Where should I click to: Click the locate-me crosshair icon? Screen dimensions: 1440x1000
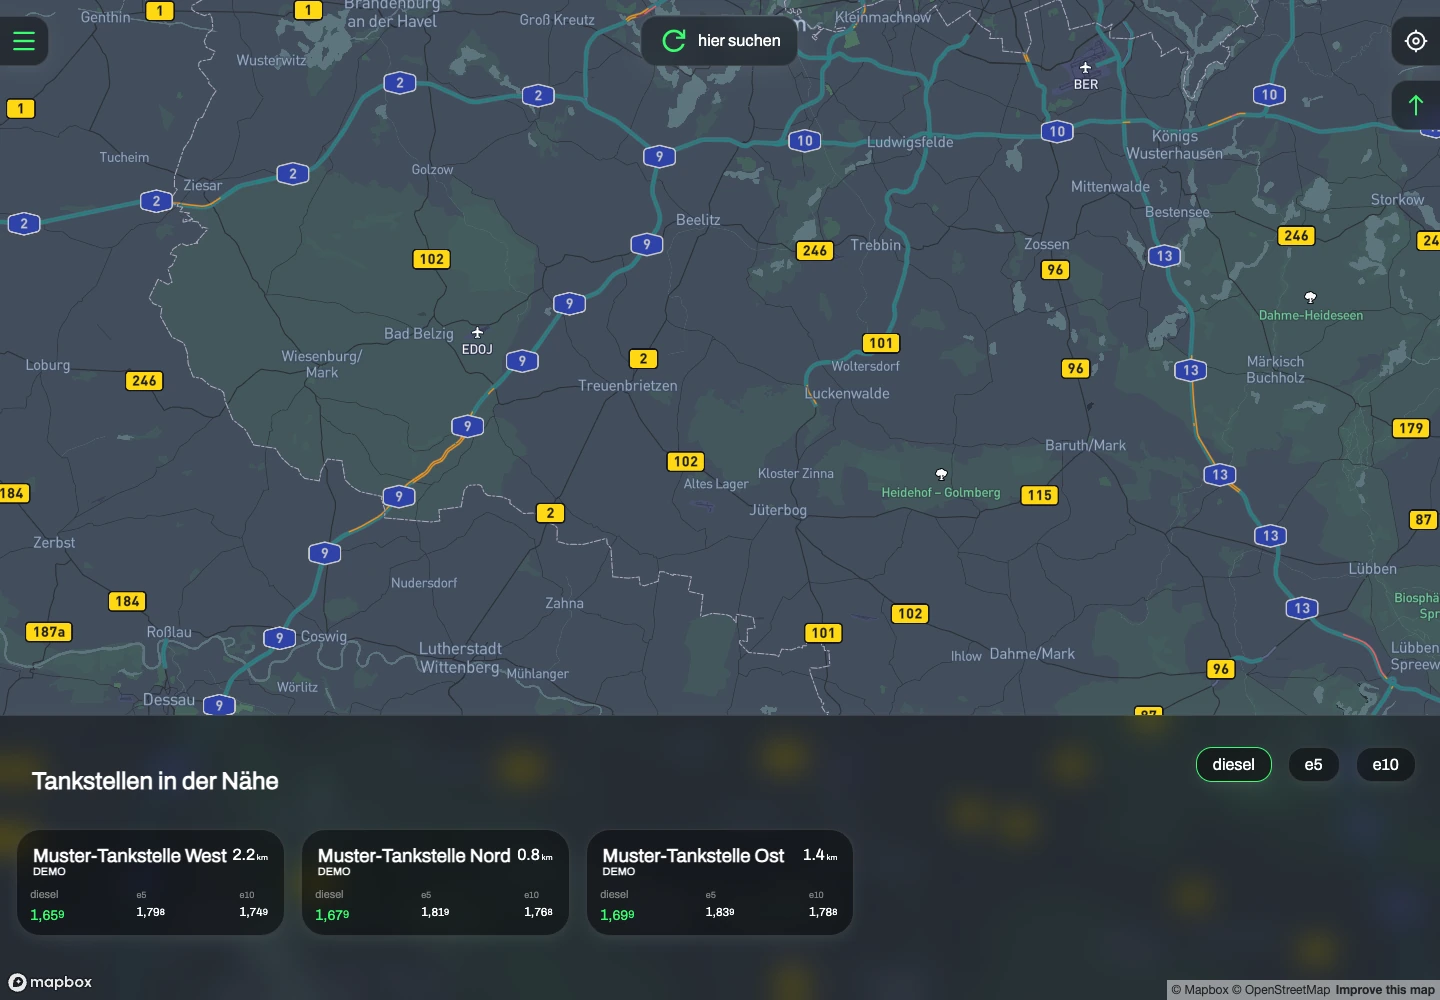point(1416,41)
